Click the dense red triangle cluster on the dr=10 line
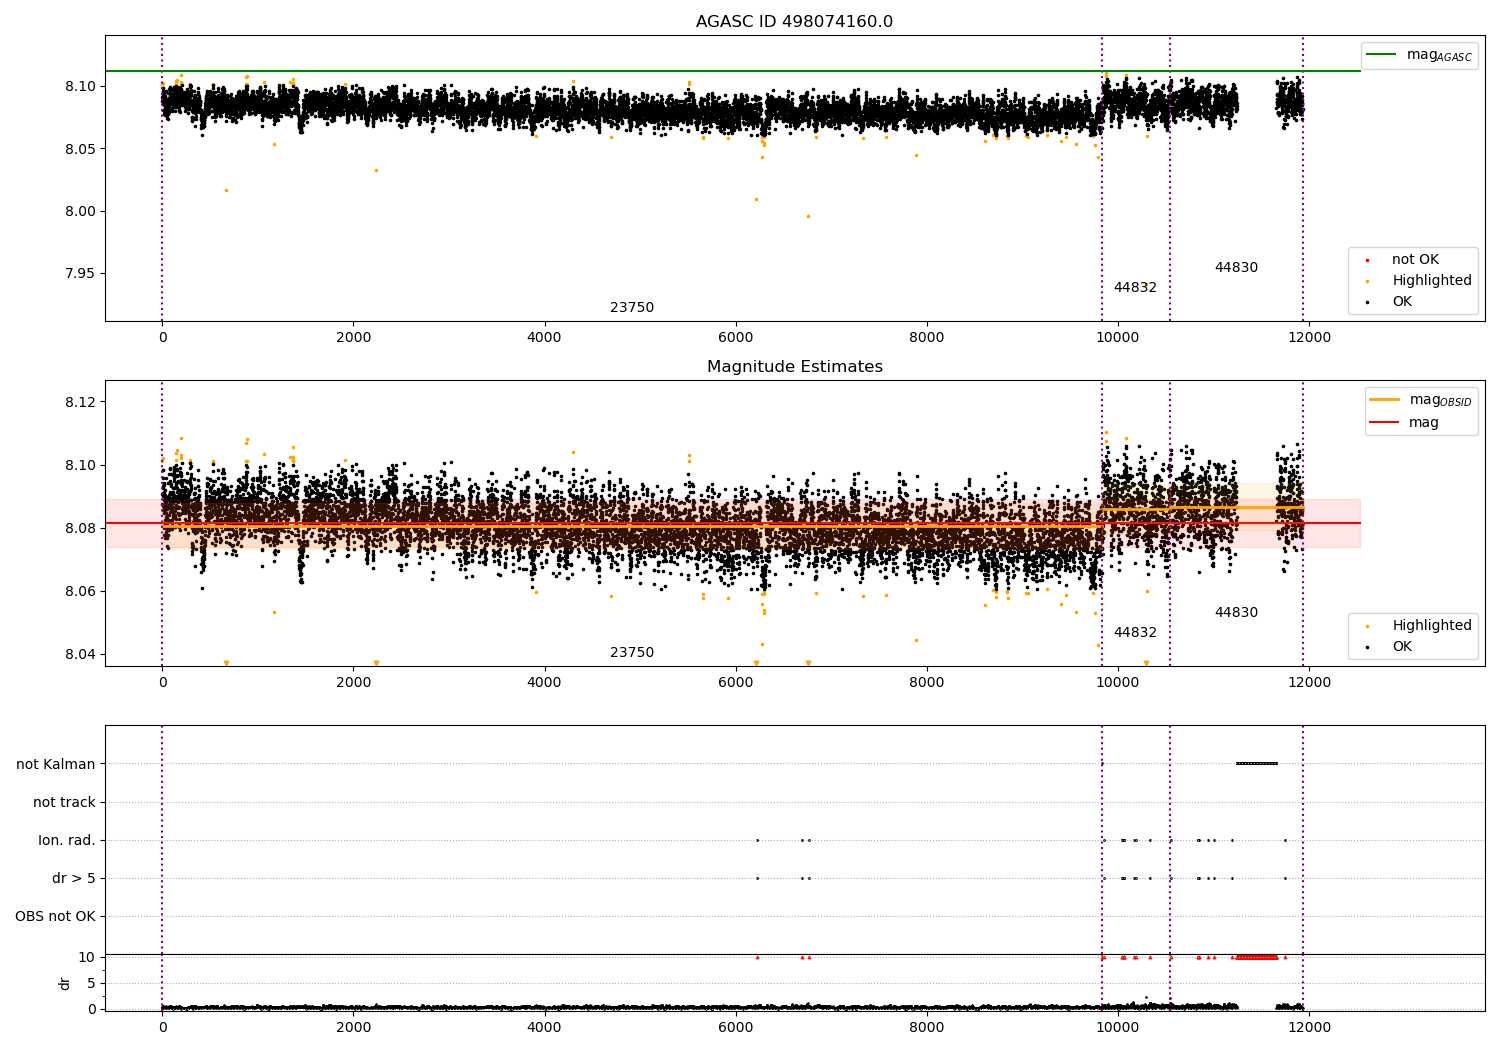Screen dimensions: 1500x1050 pos(1255,958)
